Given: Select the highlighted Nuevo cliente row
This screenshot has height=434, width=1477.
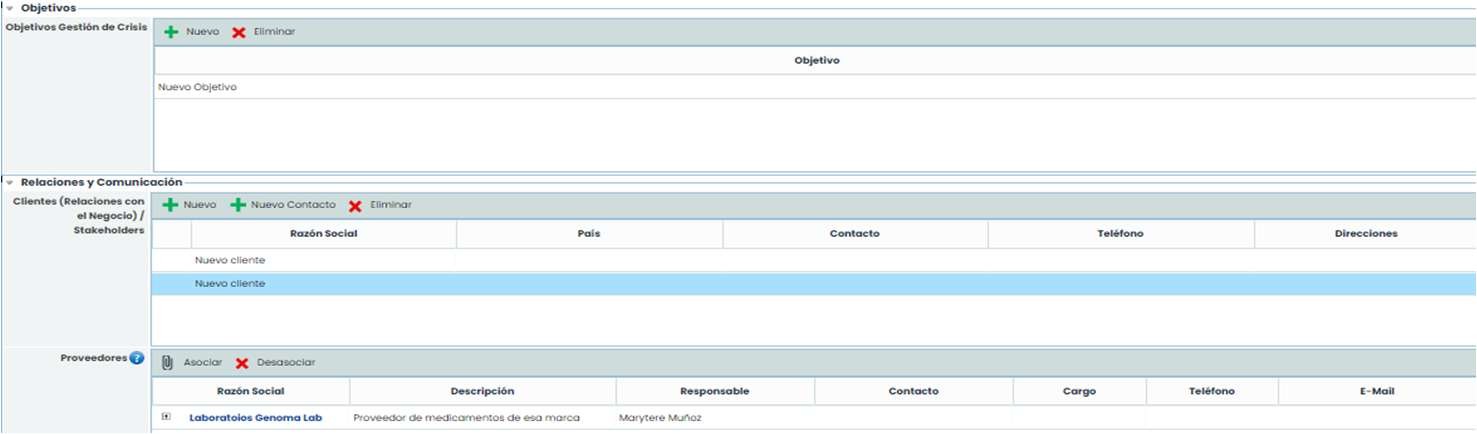Looking at the screenshot, I should coord(230,284).
